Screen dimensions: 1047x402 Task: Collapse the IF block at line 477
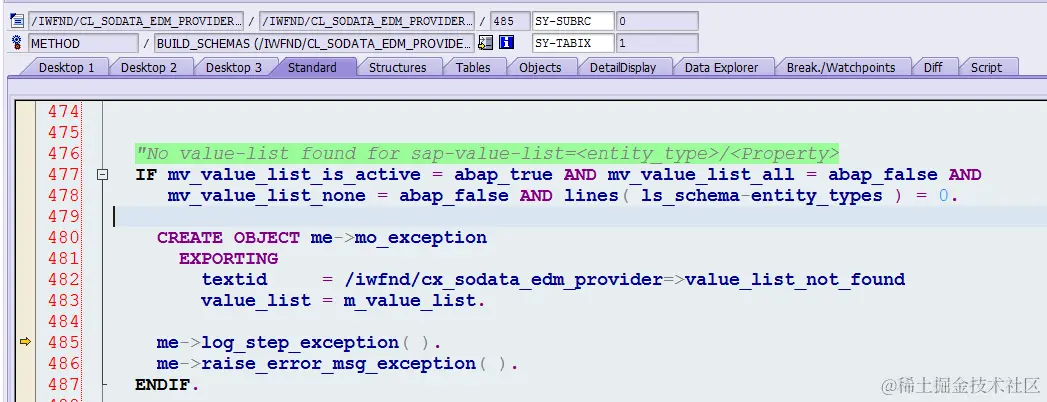[102, 175]
